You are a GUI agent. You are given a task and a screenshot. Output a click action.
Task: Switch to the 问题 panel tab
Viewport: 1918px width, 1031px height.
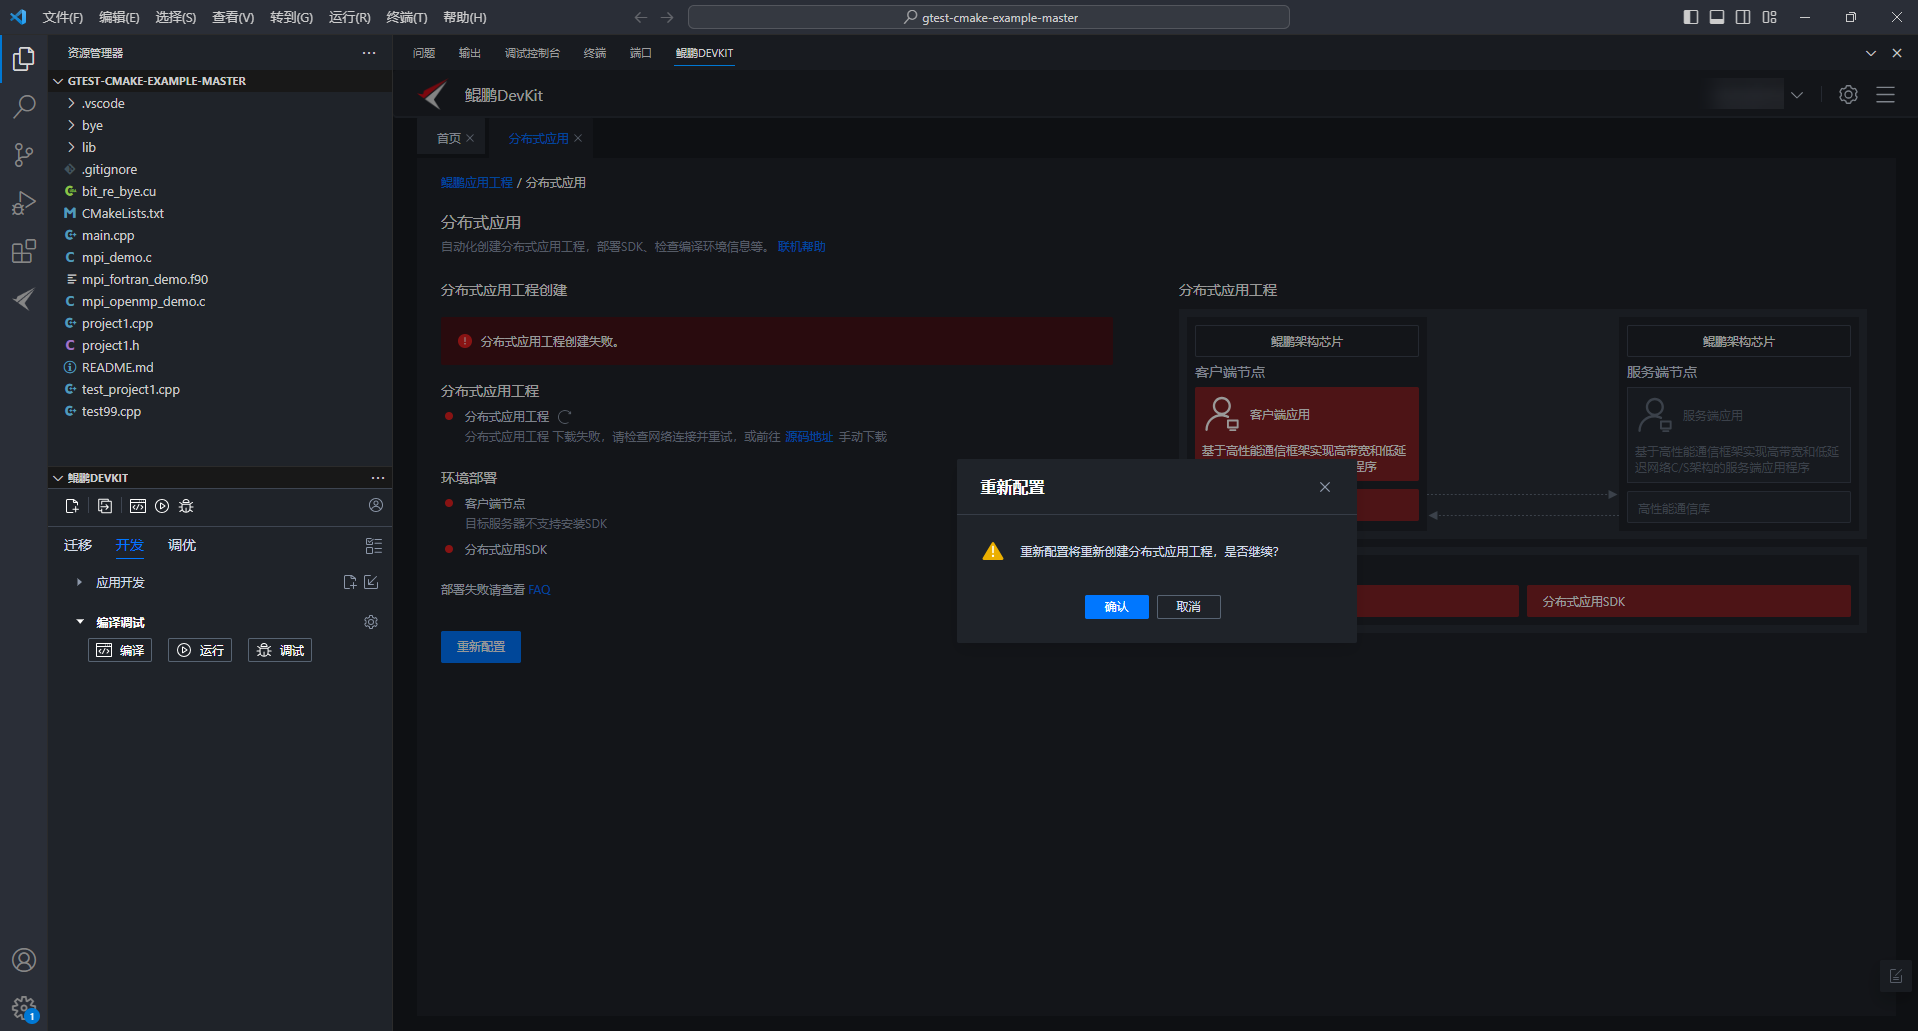coord(424,53)
